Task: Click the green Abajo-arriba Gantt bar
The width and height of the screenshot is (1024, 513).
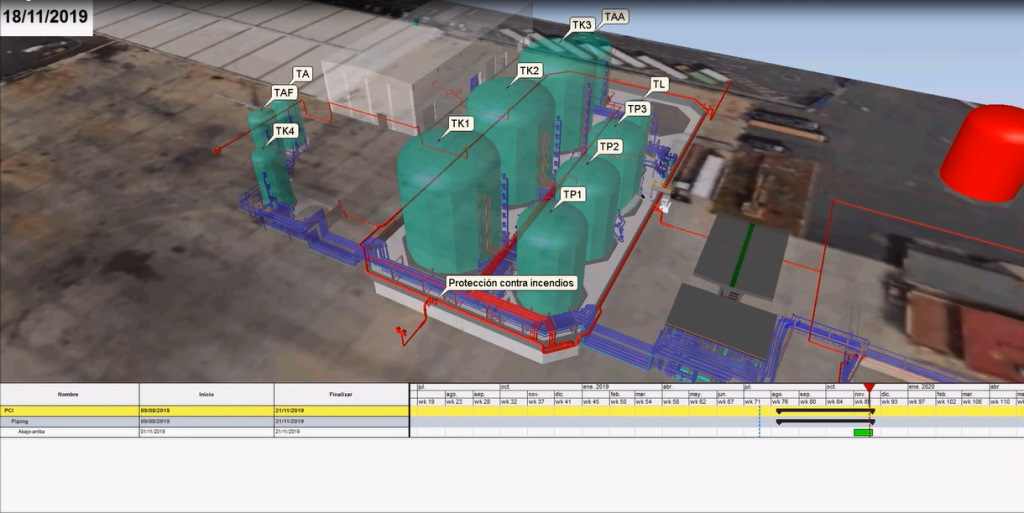Action: point(862,433)
